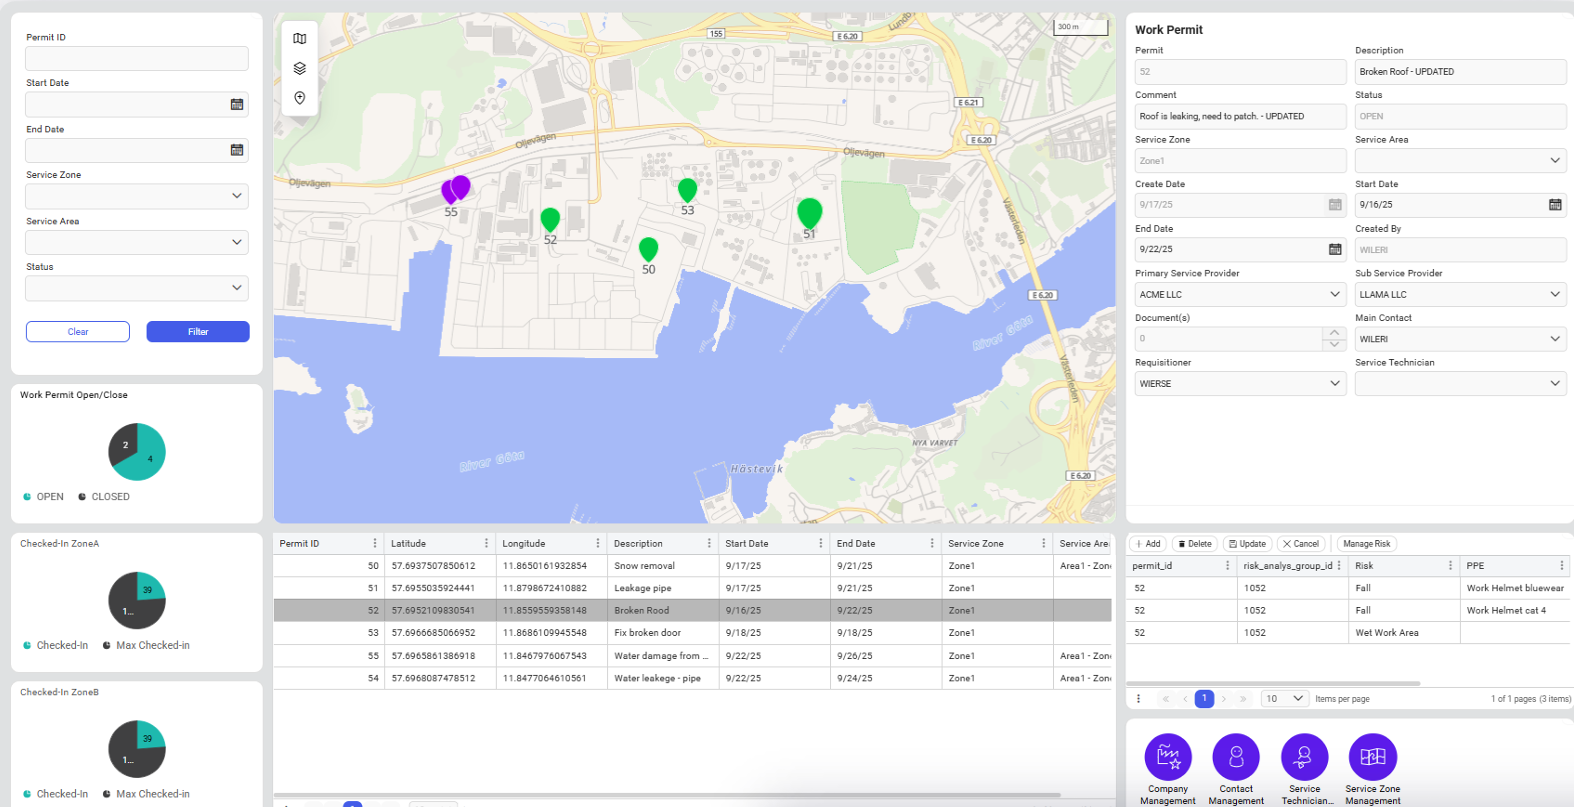This screenshot has height=807, width=1574.
Task: Click the blue Filter button
Action: 198,332
